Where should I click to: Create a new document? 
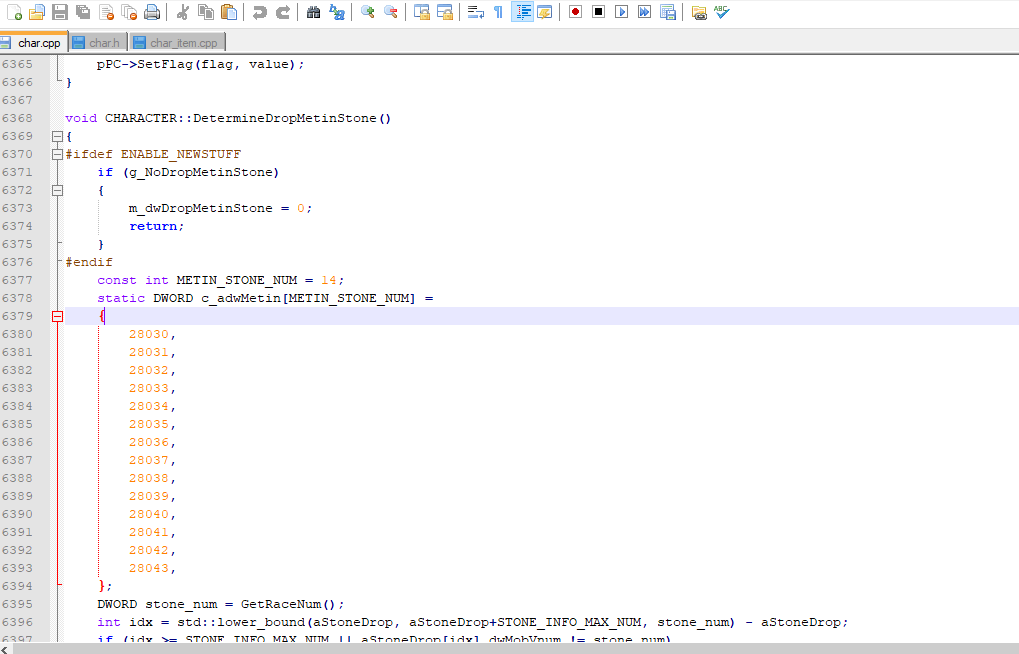14,12
